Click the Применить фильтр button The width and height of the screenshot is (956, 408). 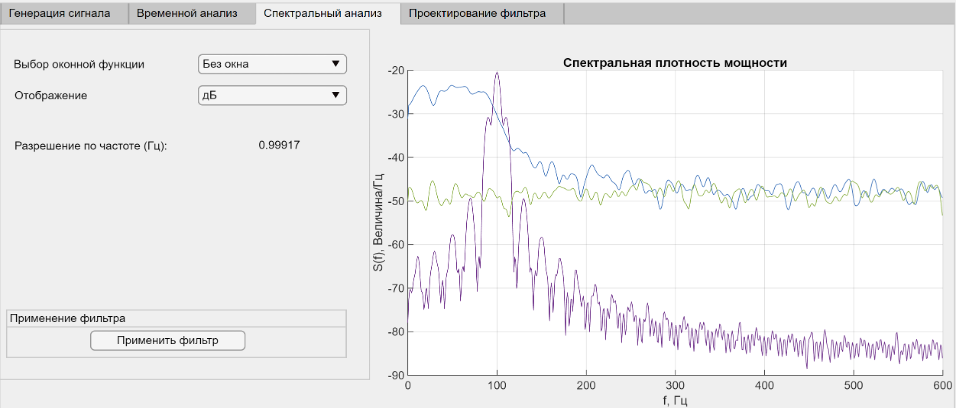168,340
